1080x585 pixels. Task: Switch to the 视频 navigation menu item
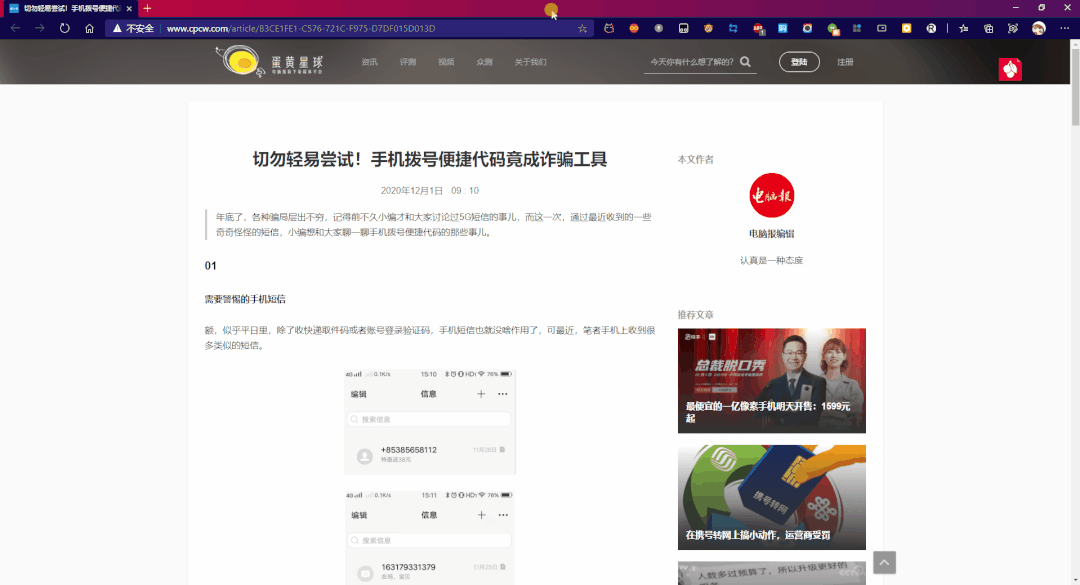click(x=446, y=61)
